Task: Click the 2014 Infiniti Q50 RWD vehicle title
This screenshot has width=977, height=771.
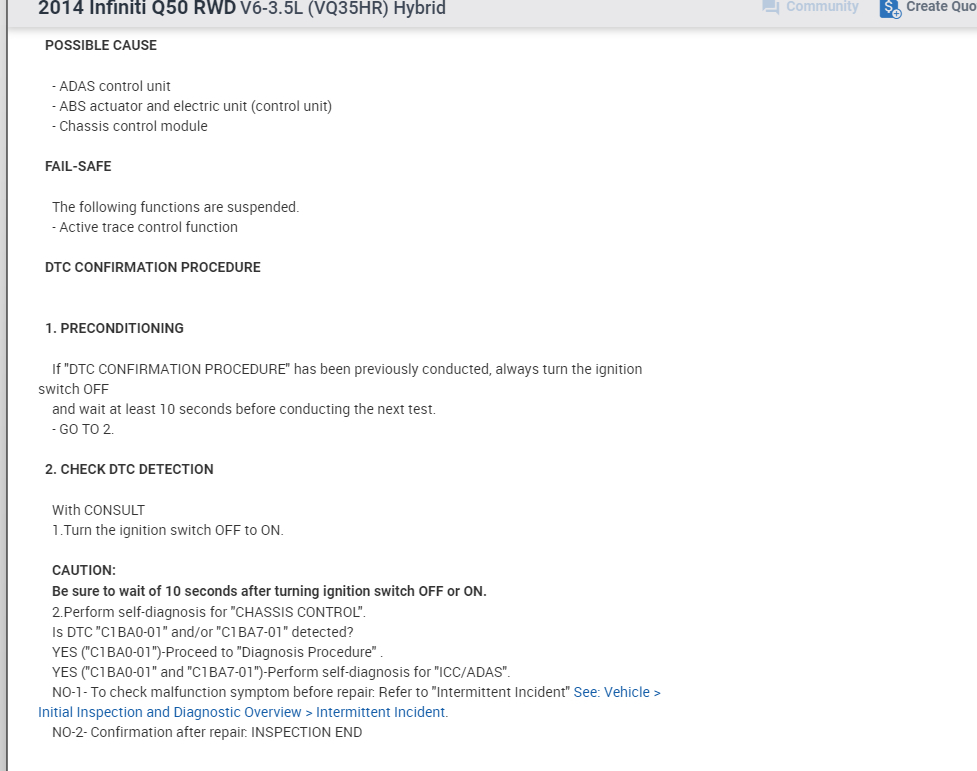Action: click(137, 9)
